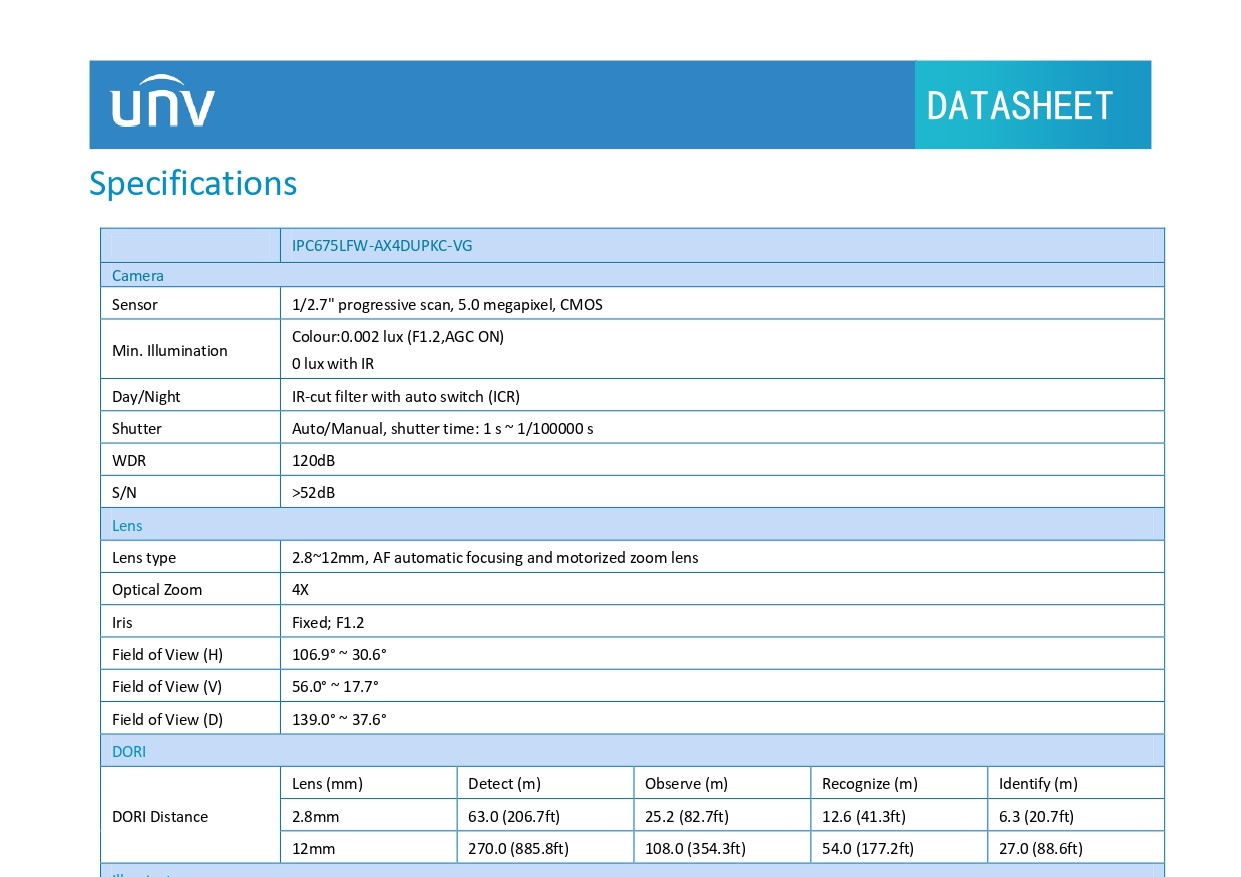This screenshot has width=1241, height=877.
Task: Select the 6.3 (20.7ft) cell
Action: [1036, 816]
